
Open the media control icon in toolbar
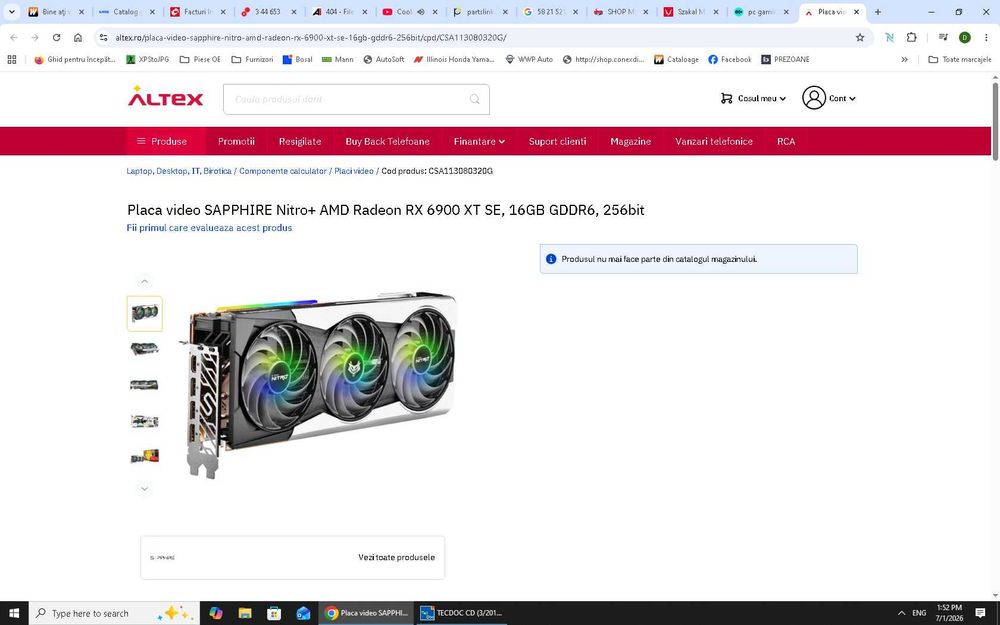click(x=943, y=38)
